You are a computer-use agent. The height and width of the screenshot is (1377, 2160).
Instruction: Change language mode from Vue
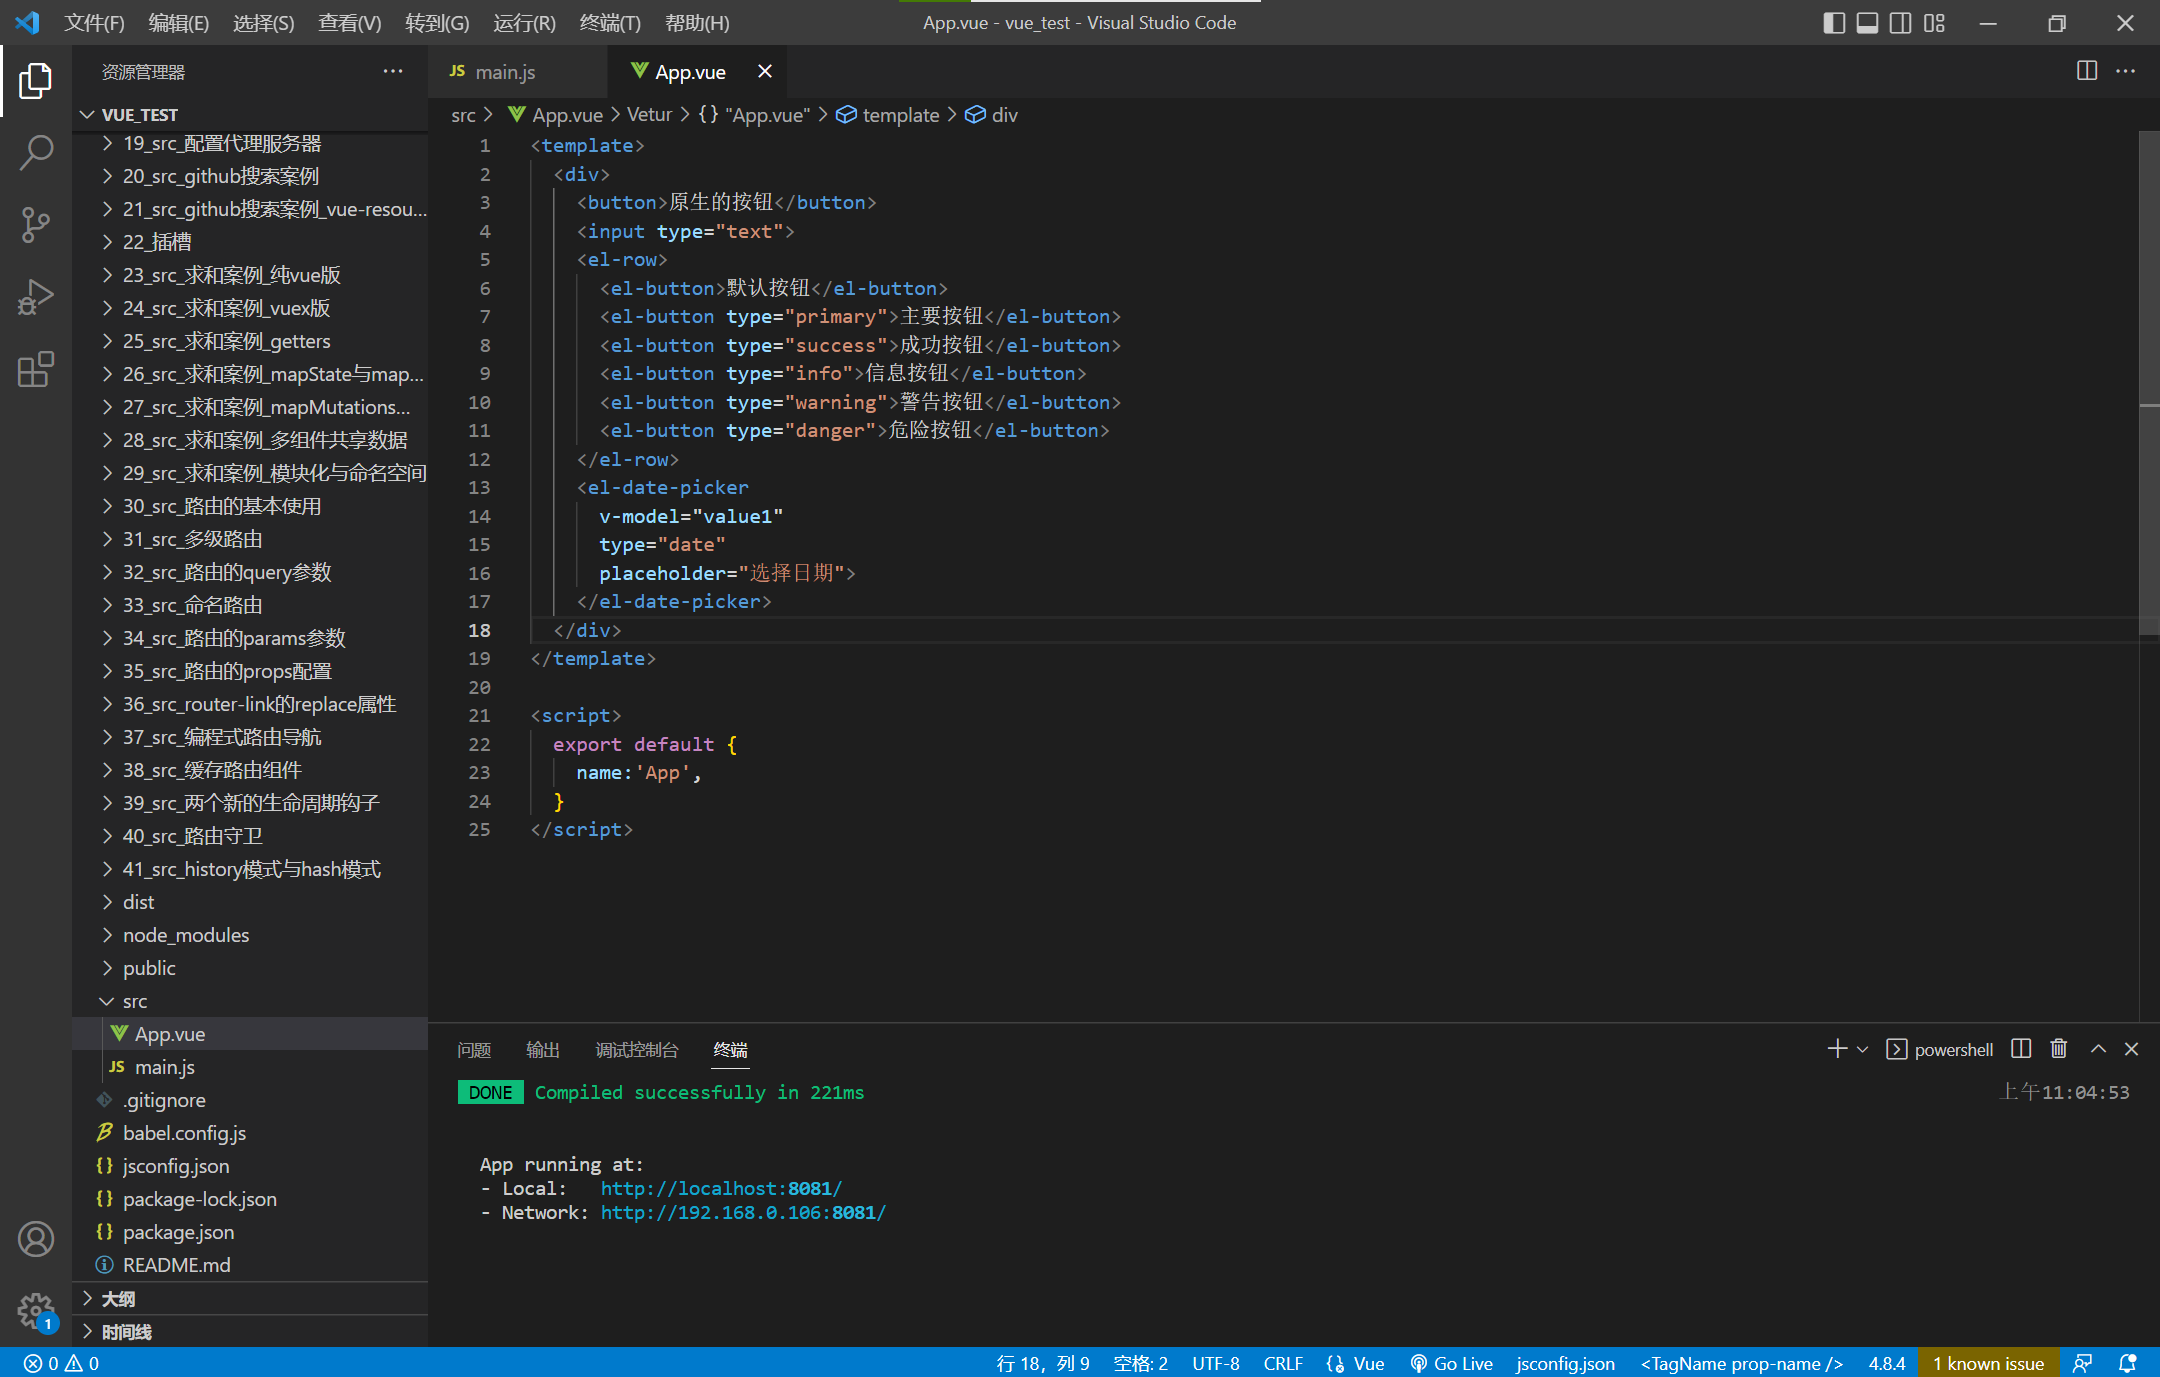tap(1369, 1363)
